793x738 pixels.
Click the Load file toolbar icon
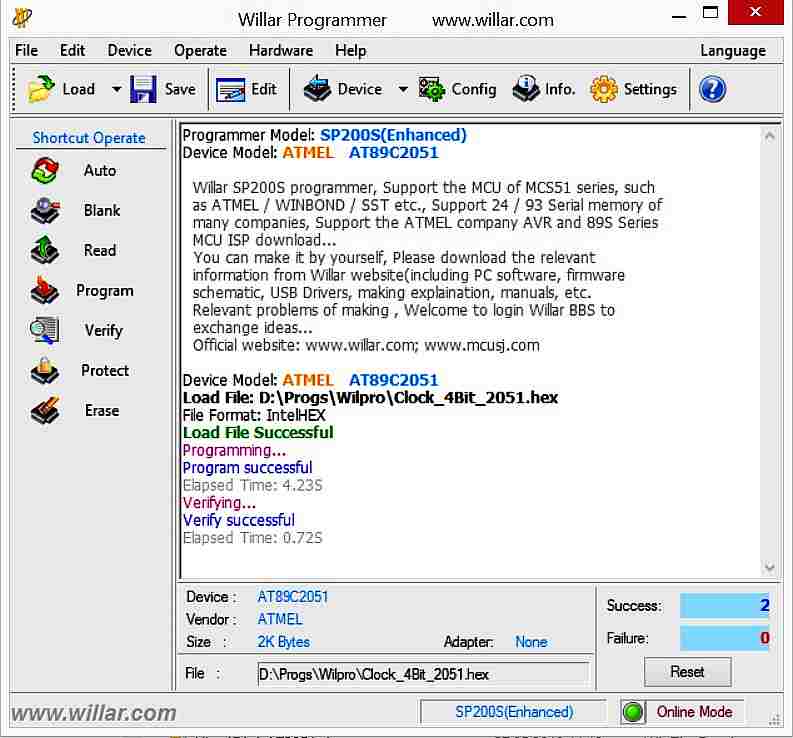point(40,89)
